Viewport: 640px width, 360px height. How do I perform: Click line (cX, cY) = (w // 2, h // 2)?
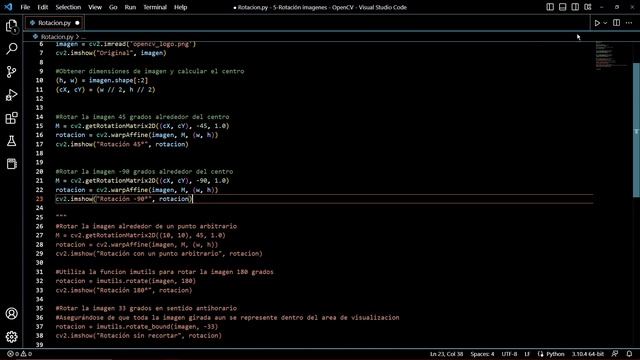pyautogui.click(x=105, y=89)
